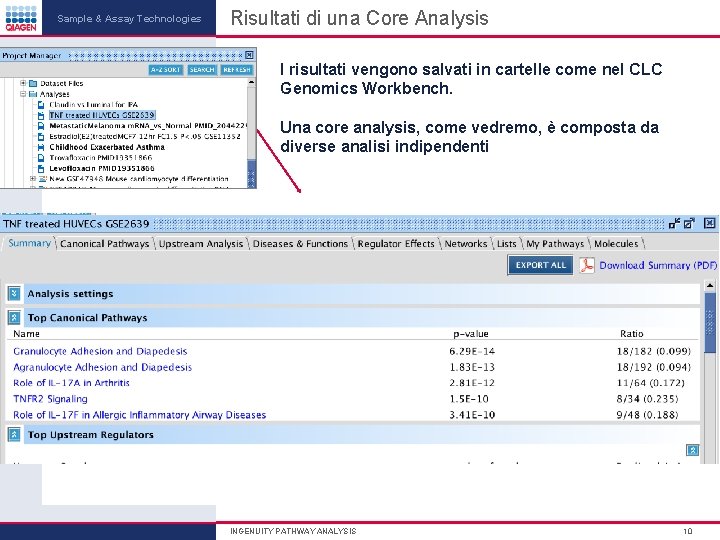Click the summary panel scrollbar thumb
Viewport: 720px width, 540px height.
point(709,323)
